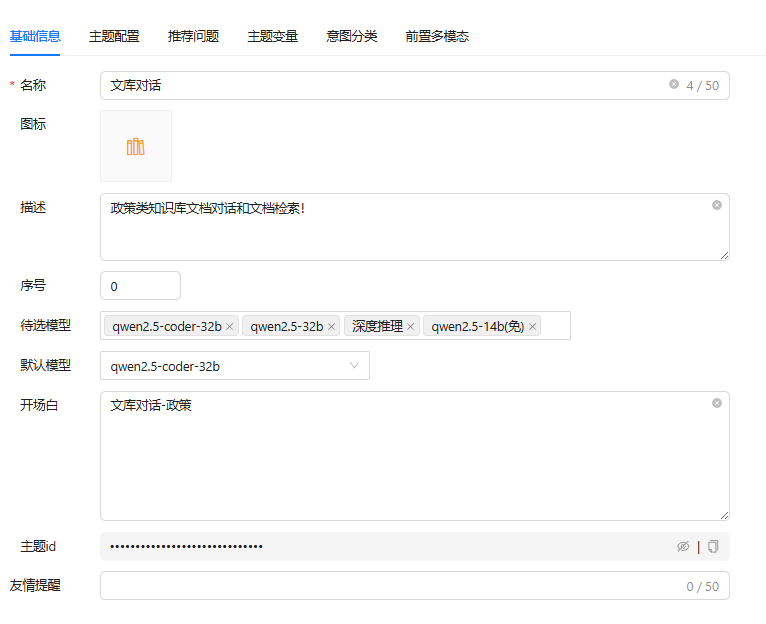Select the 意图分类 tab
The height and width of the screenshot is (624, 766).
tap(352, 36)
